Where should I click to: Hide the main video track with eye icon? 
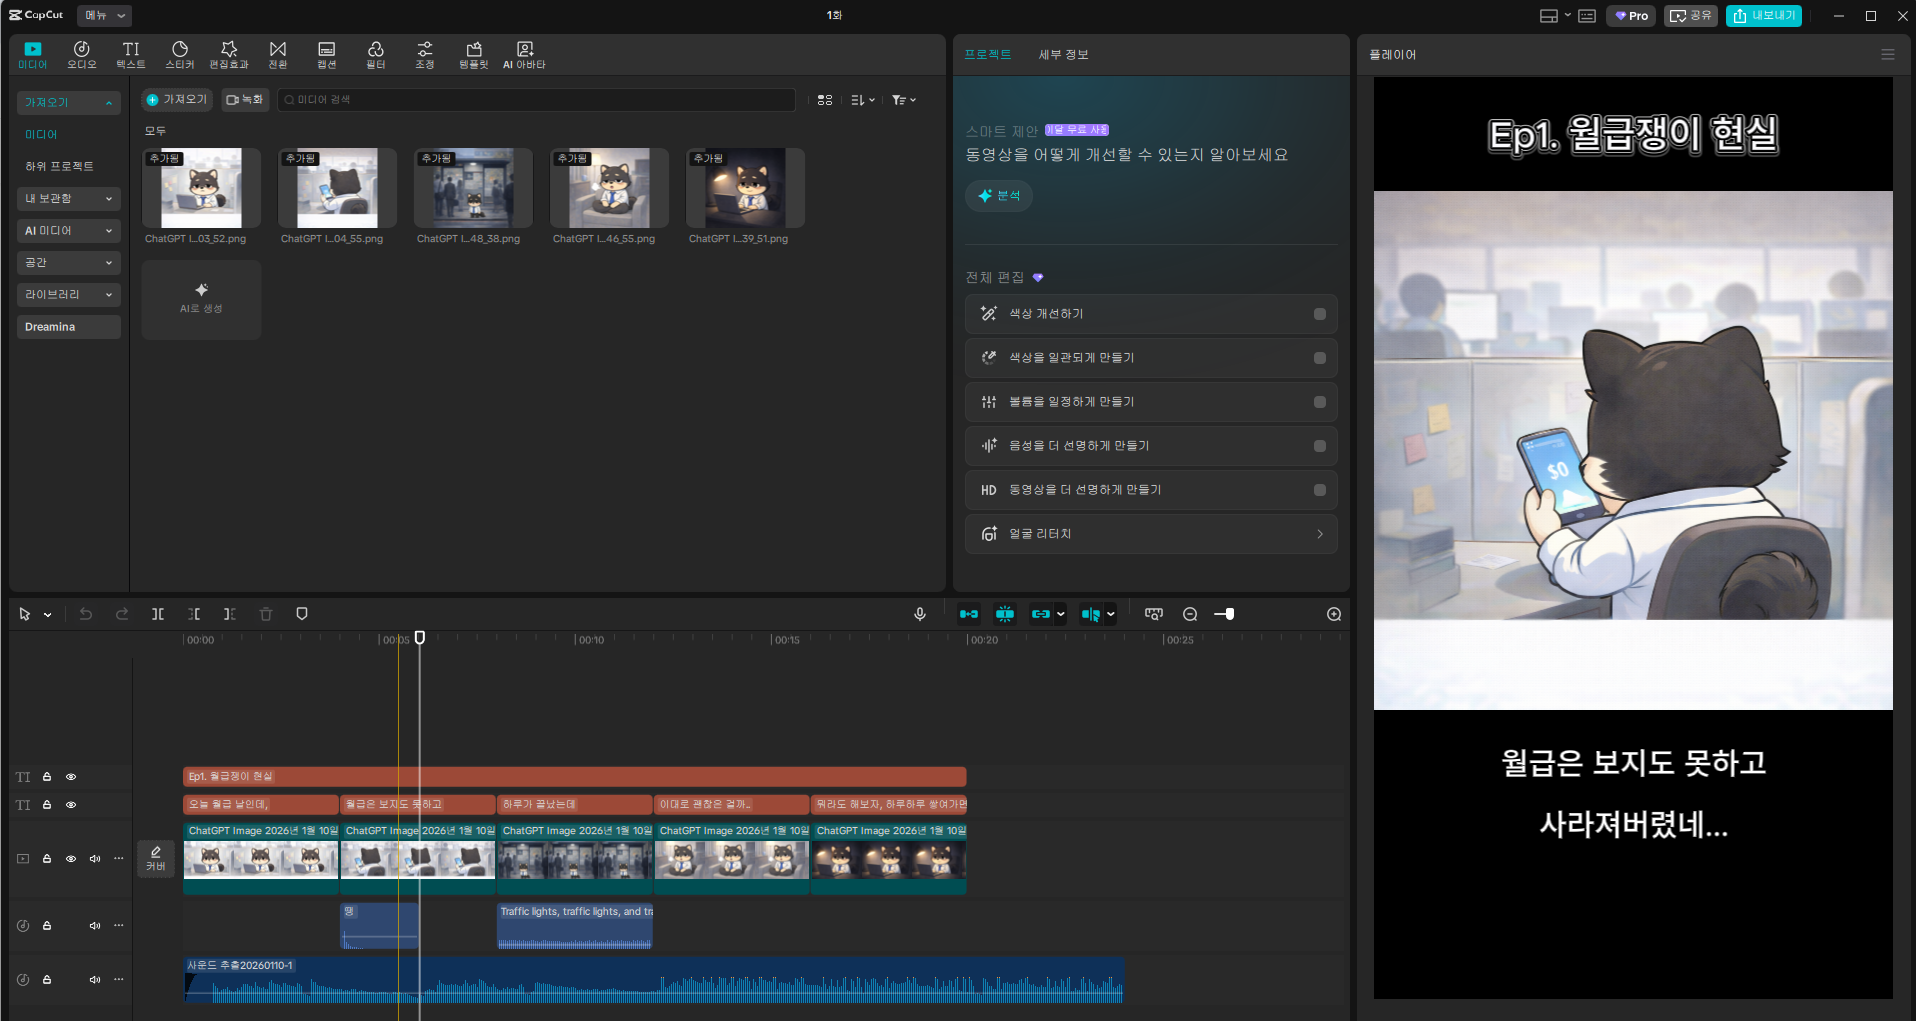[x=71, y=859]
